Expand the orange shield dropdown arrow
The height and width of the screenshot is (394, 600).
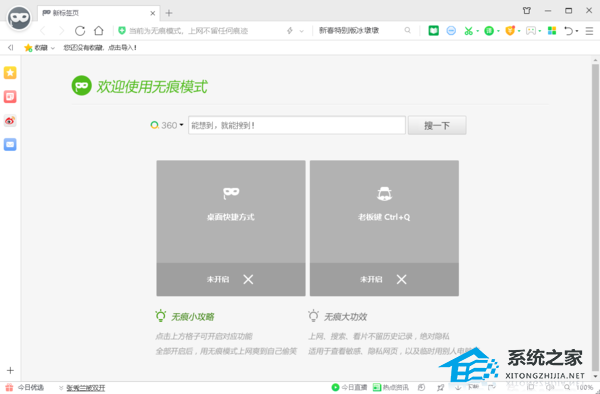[x=519, y=31]
